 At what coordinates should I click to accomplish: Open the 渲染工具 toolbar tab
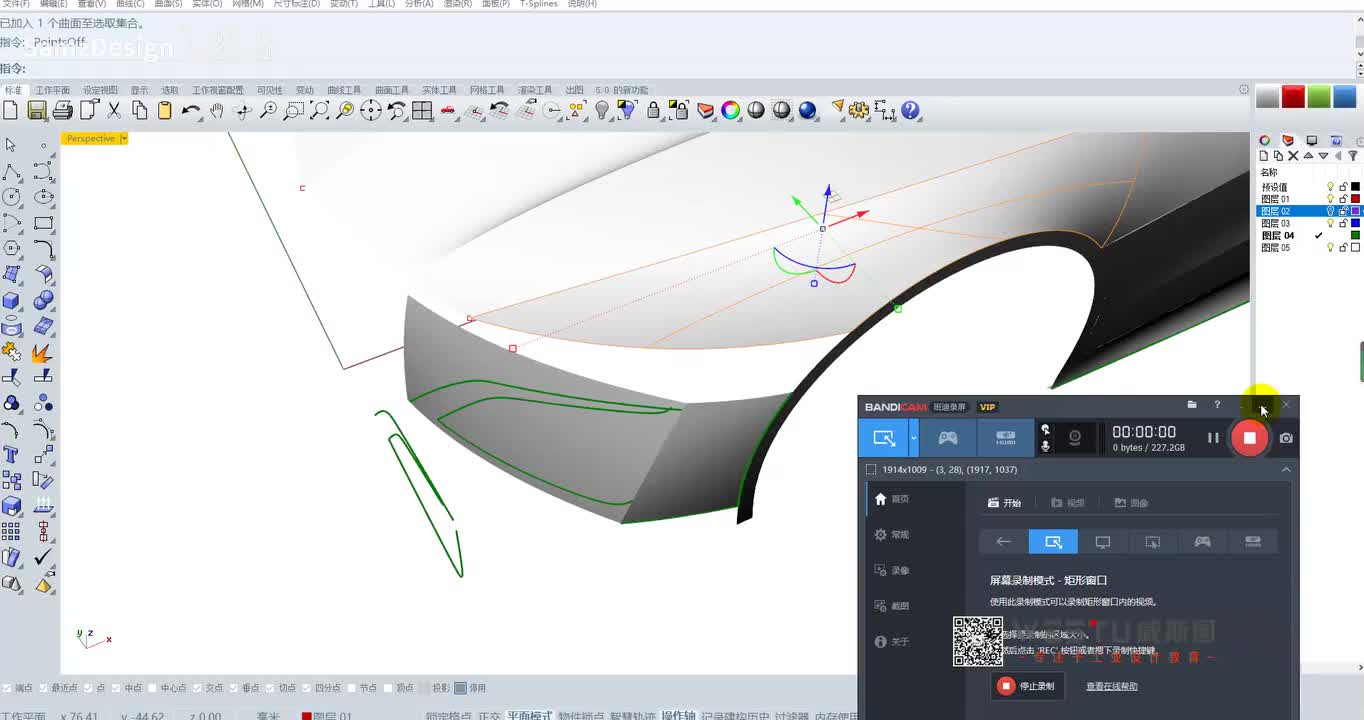click(x=535, y=90)
